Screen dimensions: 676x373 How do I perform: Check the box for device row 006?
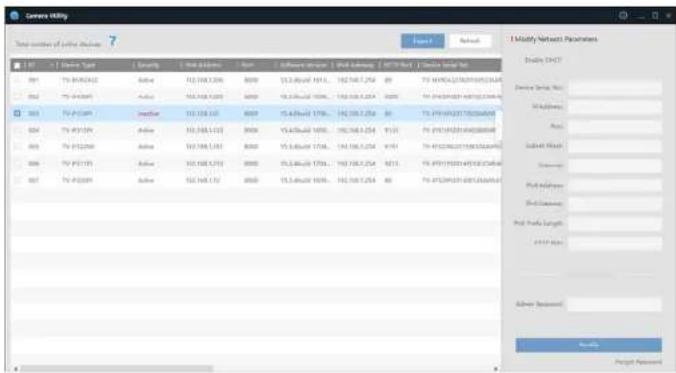coord(17,163)
